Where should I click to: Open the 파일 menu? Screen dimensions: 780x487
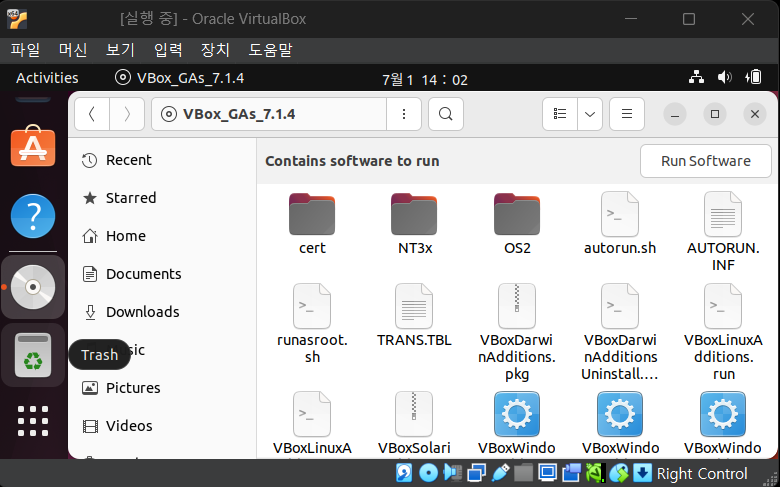pos(25,50)
